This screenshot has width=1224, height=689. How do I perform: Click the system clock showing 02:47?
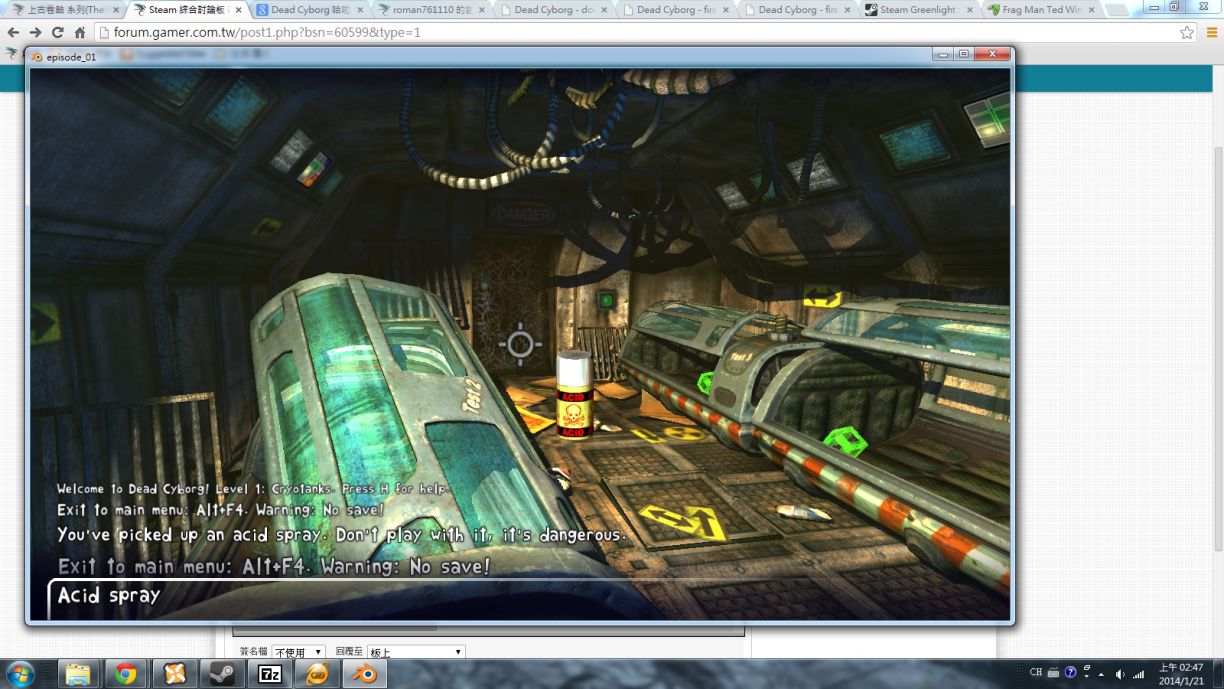tap(1181, 674)
